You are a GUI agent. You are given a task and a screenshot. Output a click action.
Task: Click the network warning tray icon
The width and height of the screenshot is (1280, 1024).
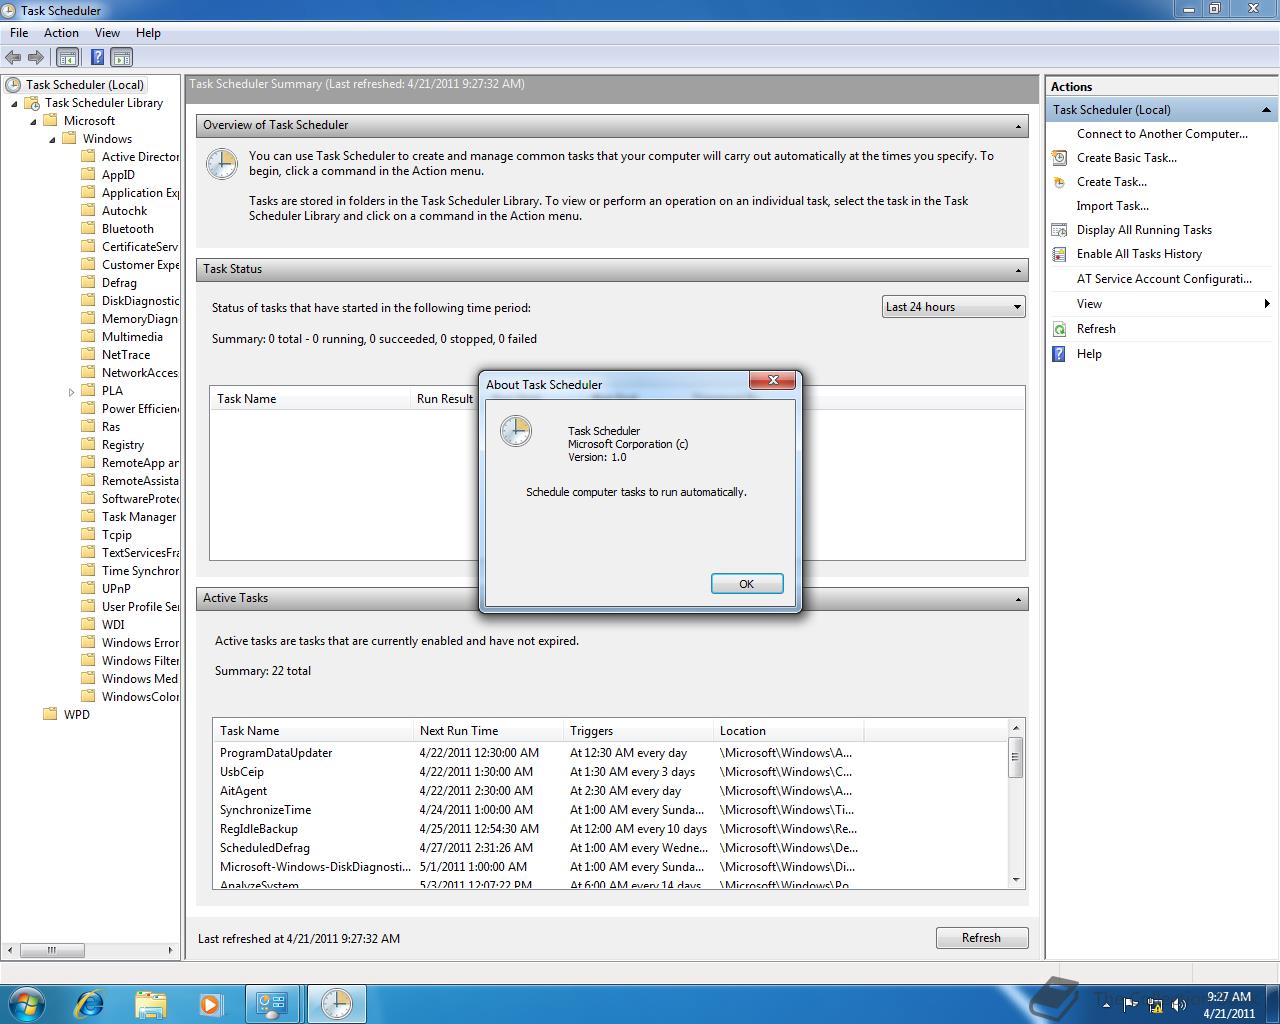point(1156,1005)
